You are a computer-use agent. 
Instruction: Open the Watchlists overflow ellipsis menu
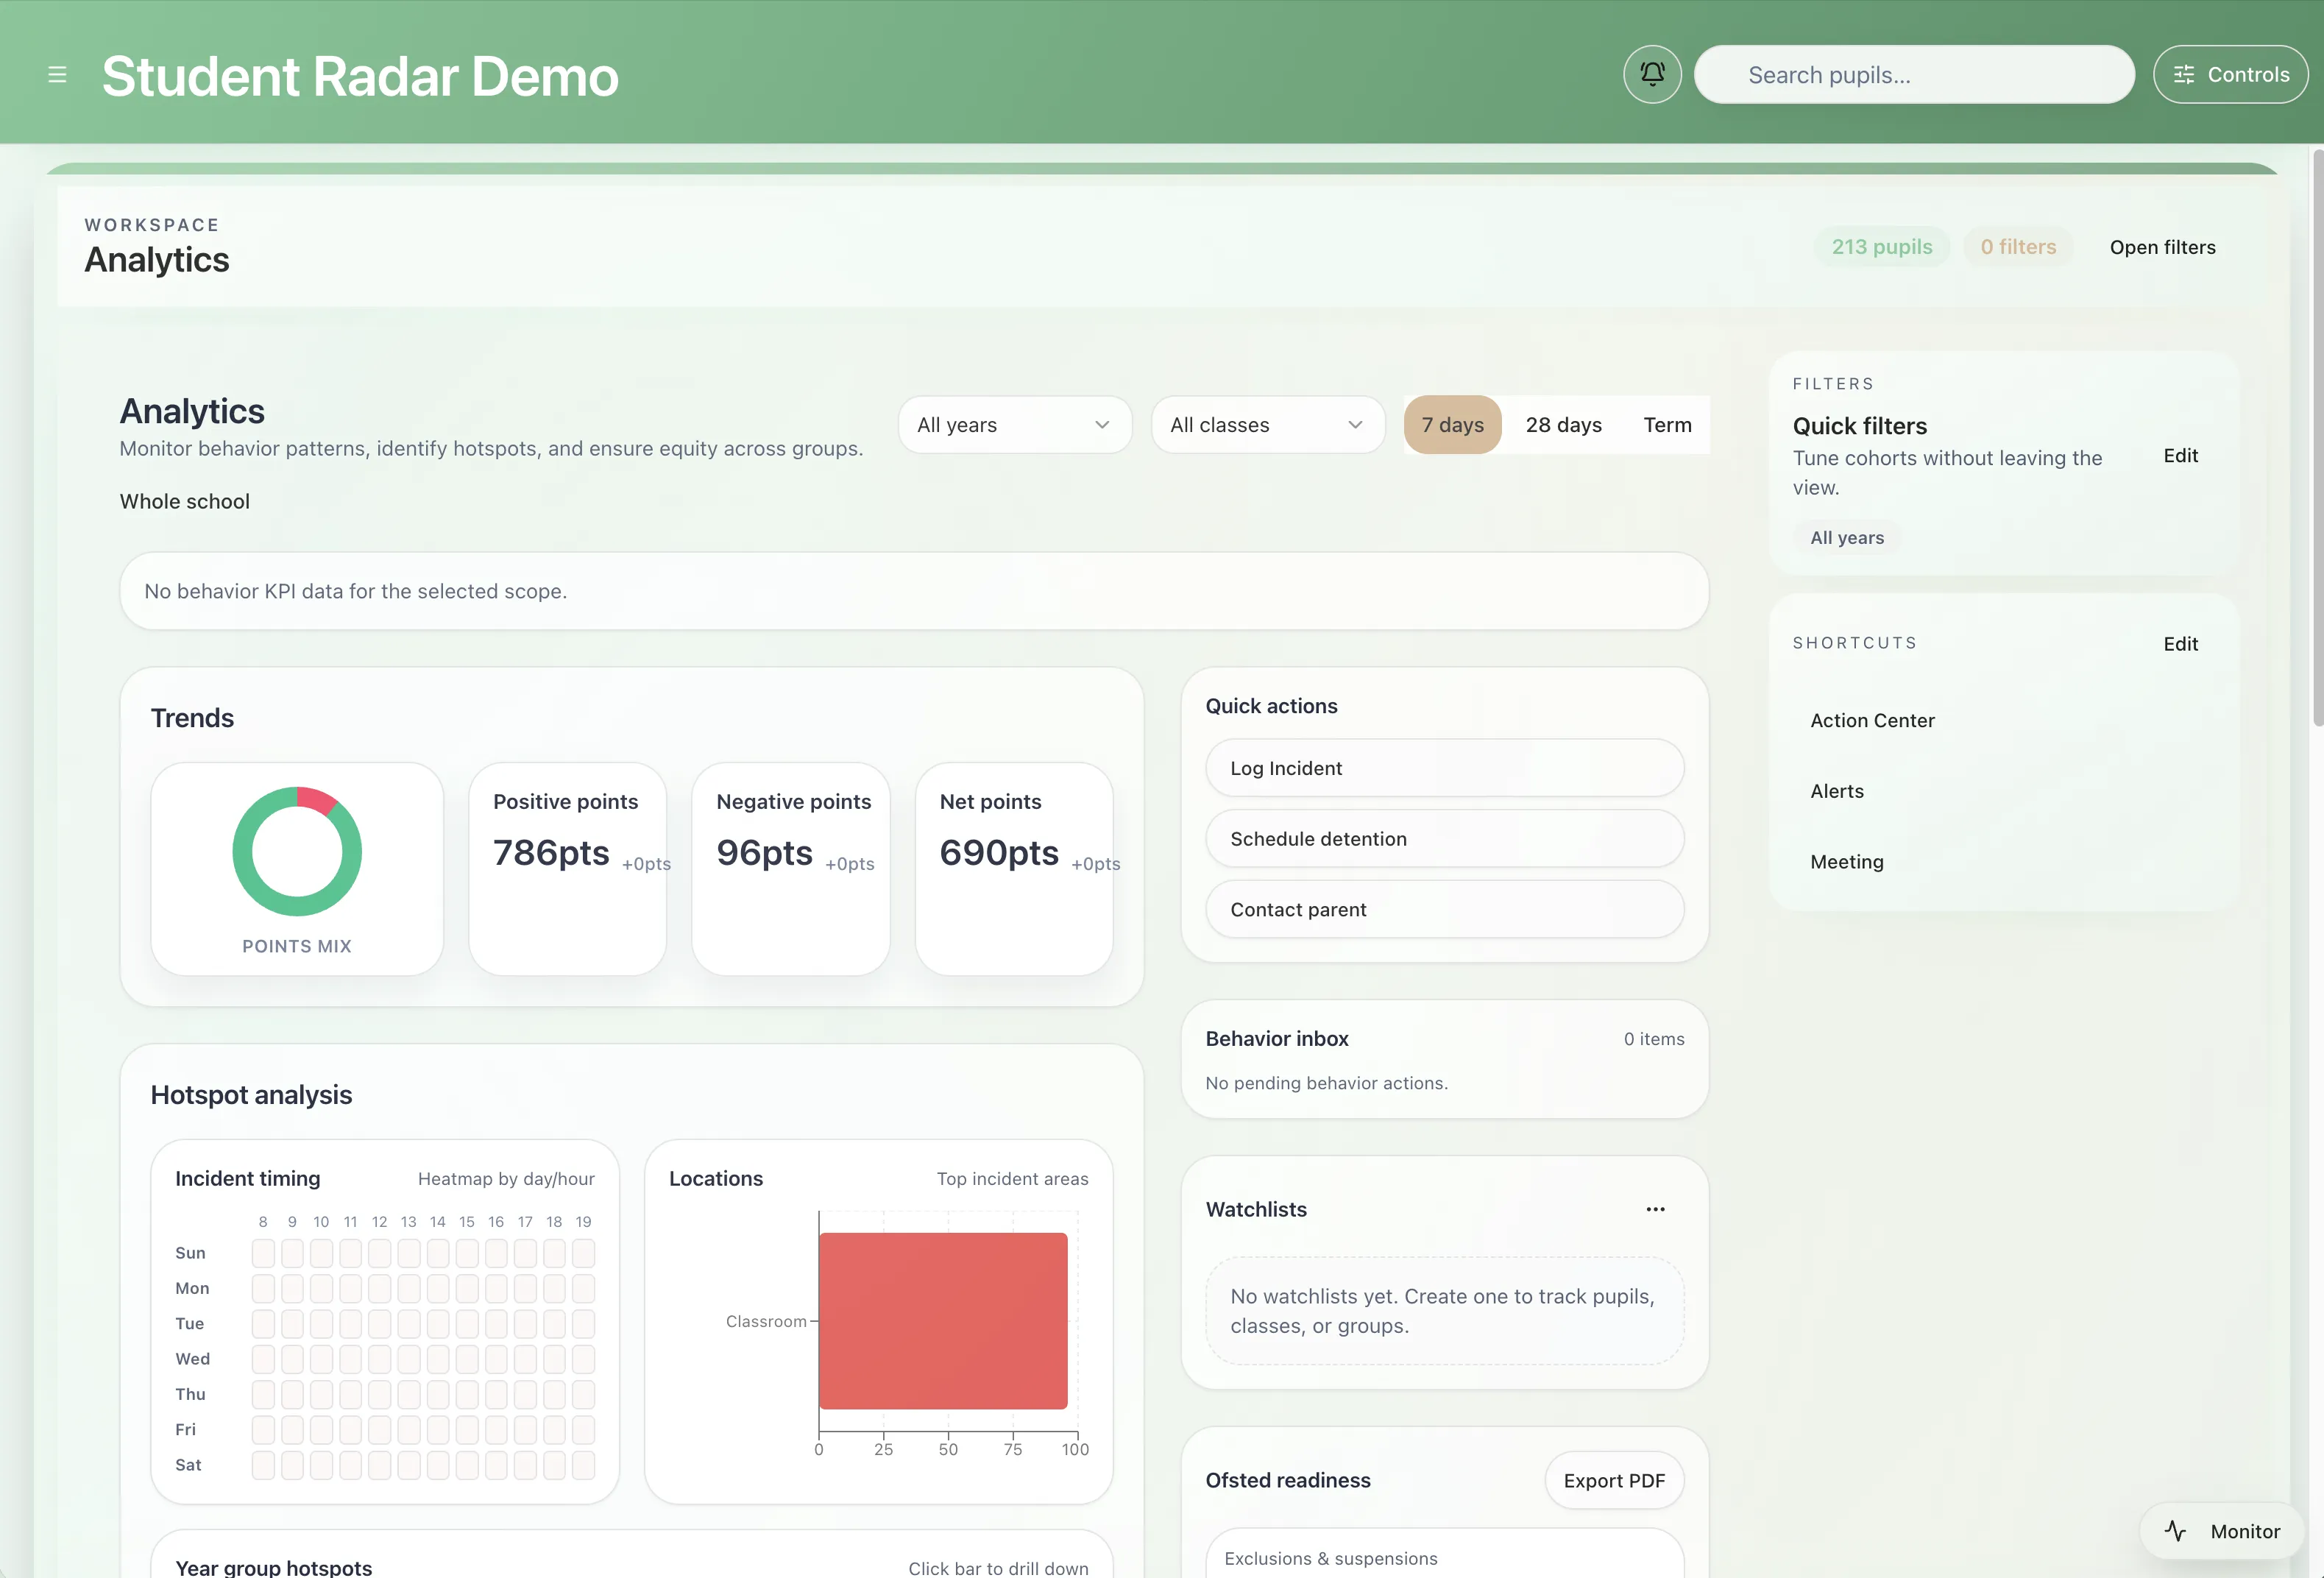(x=1654, y=1208)
